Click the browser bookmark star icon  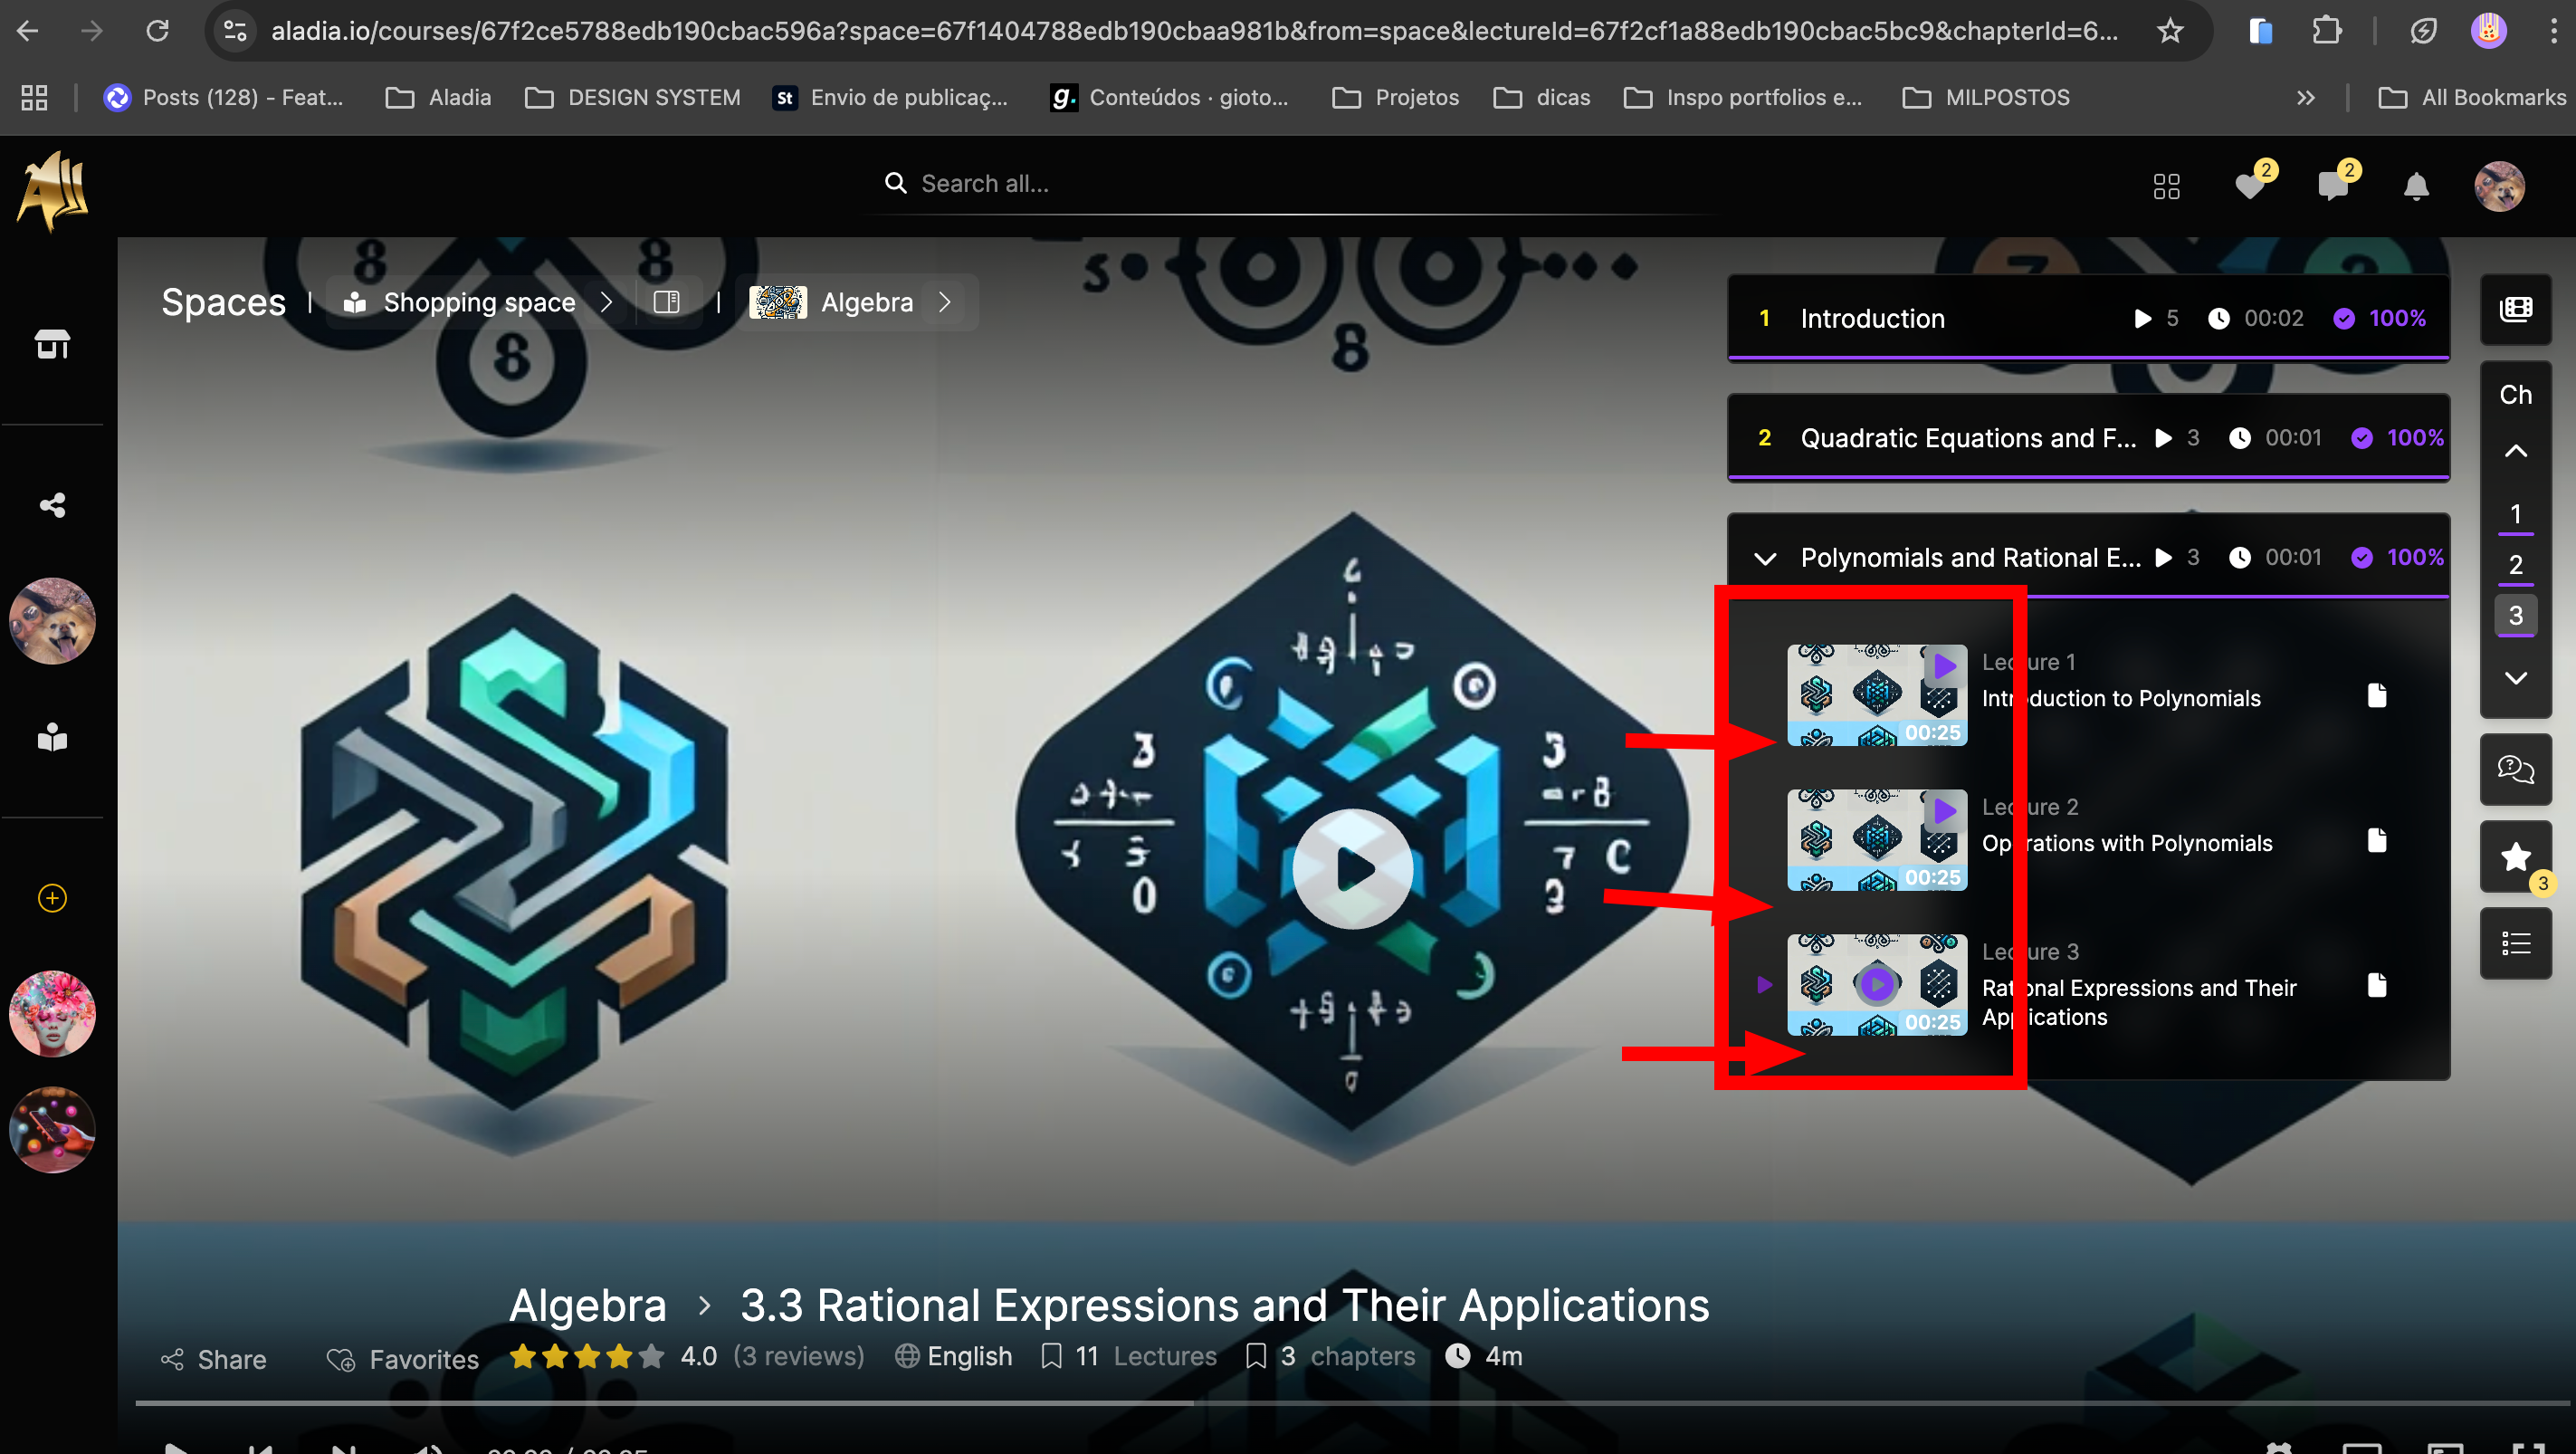click(x=2170, y=31)
